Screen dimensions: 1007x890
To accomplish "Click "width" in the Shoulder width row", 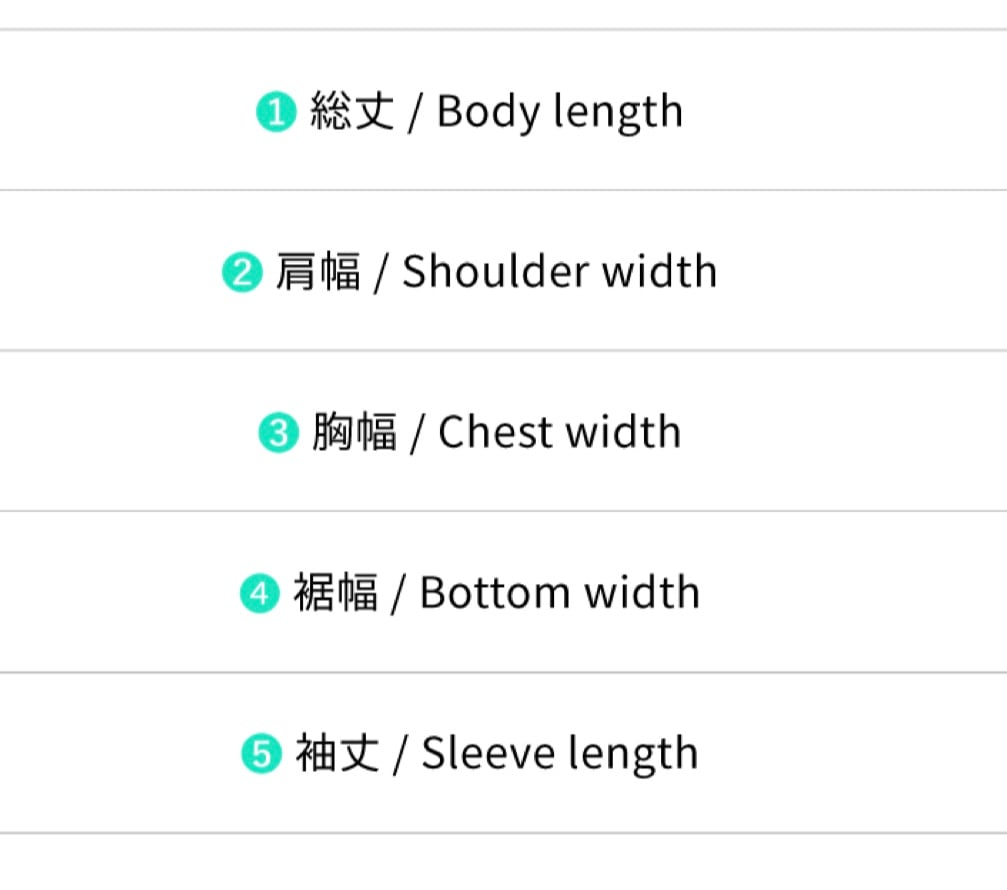I will [661, 272].
